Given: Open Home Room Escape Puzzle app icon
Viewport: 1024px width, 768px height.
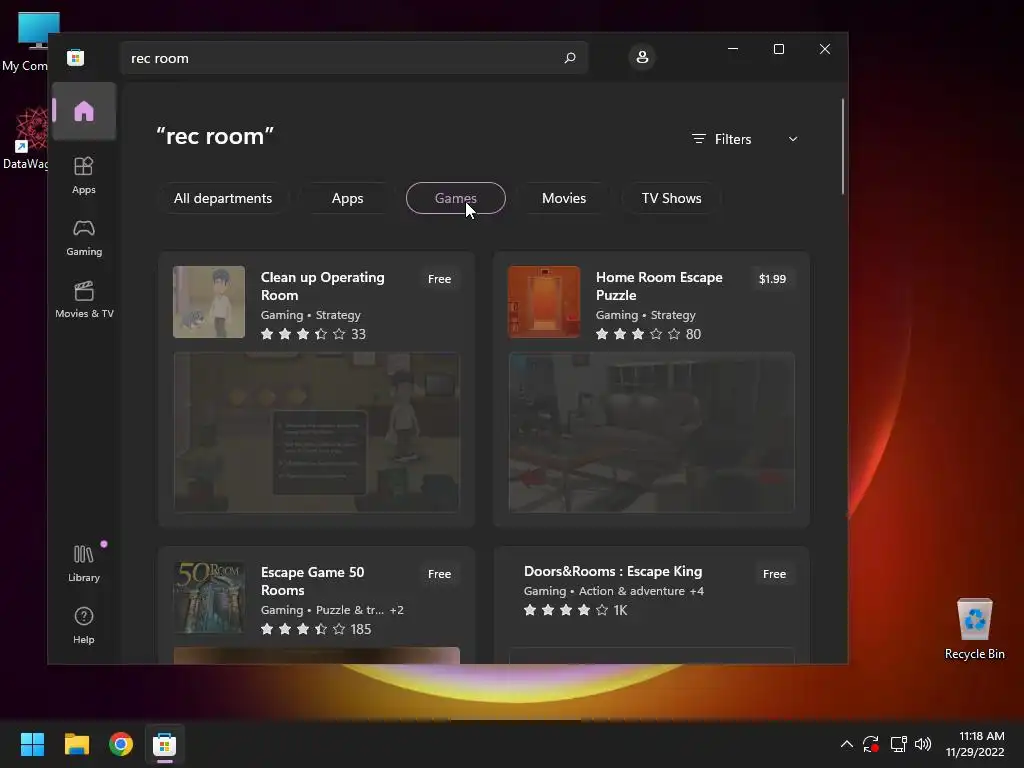Looking at the screenshot, I should [x=544, y=302].
